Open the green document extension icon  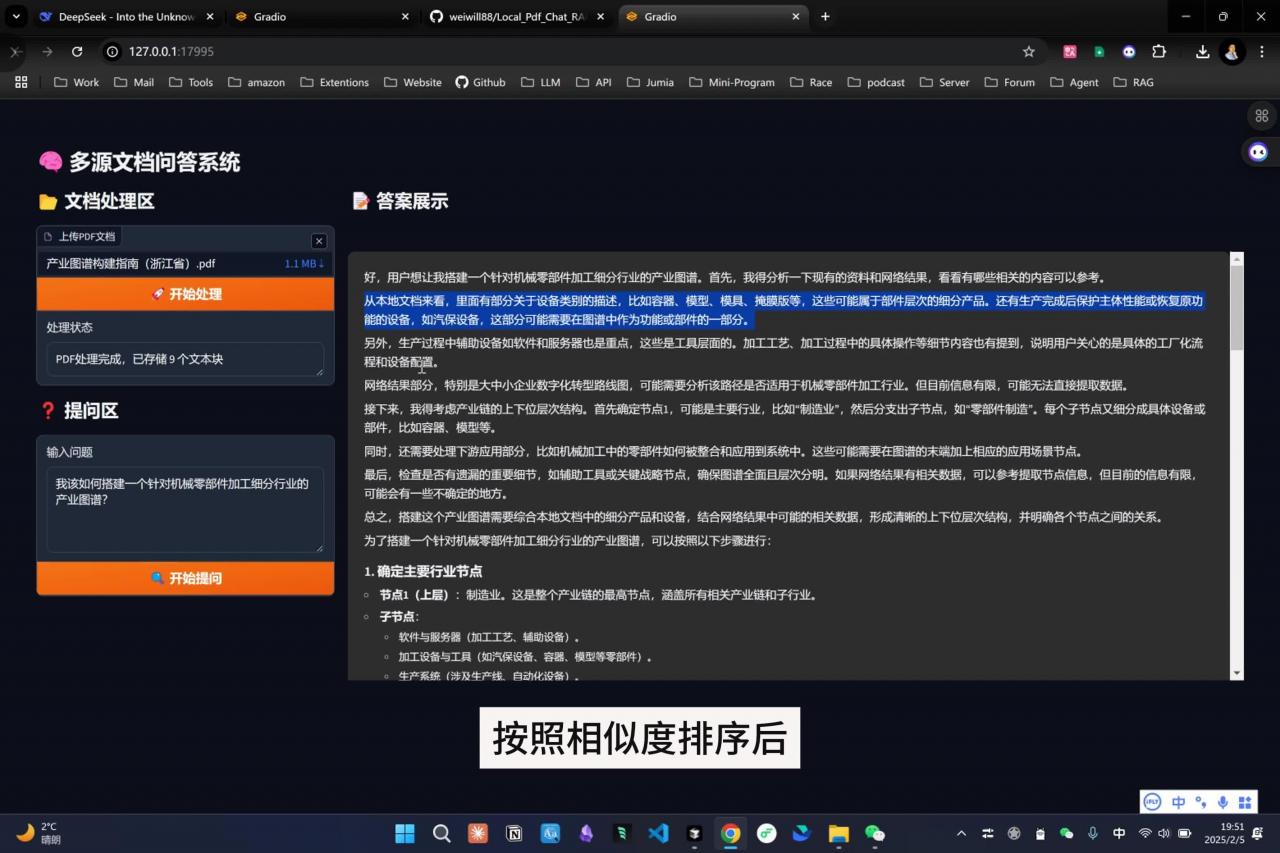tap(1099, 51)
